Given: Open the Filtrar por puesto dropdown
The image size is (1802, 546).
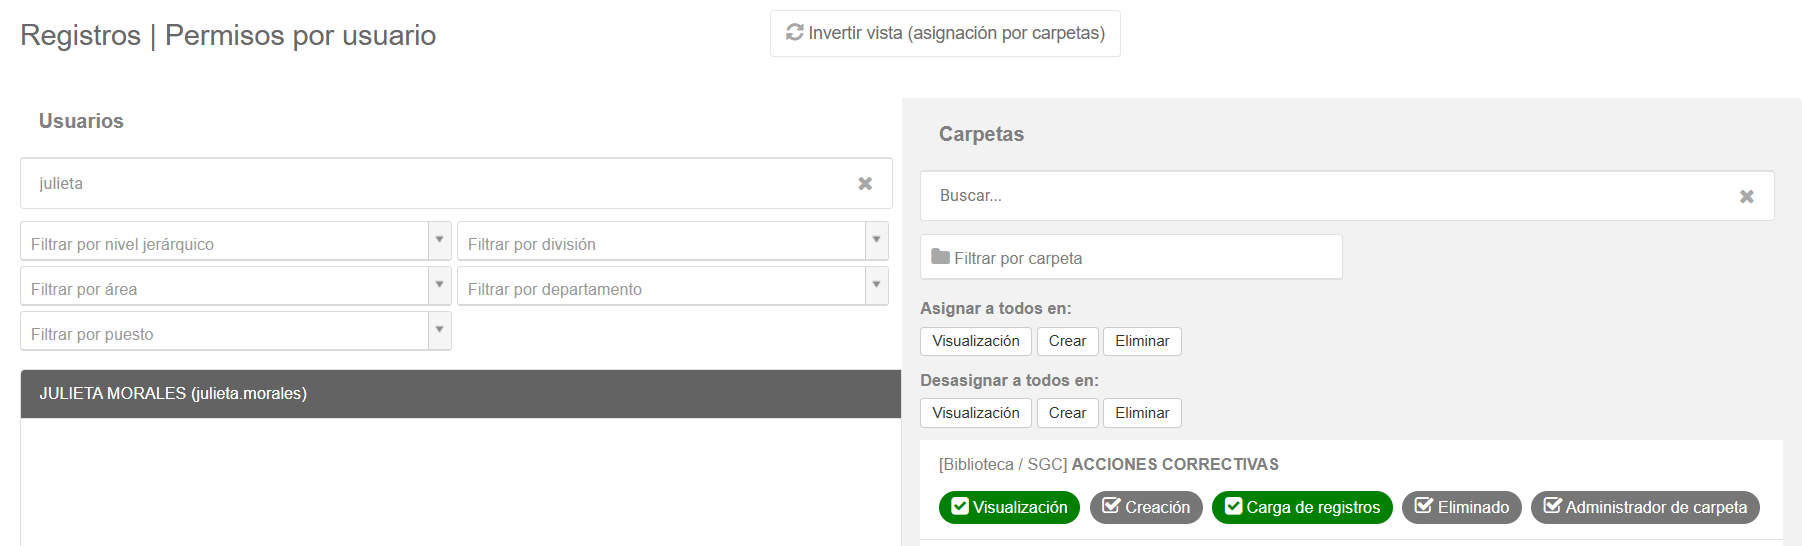Looking at the screenshot, I should 439,331.
